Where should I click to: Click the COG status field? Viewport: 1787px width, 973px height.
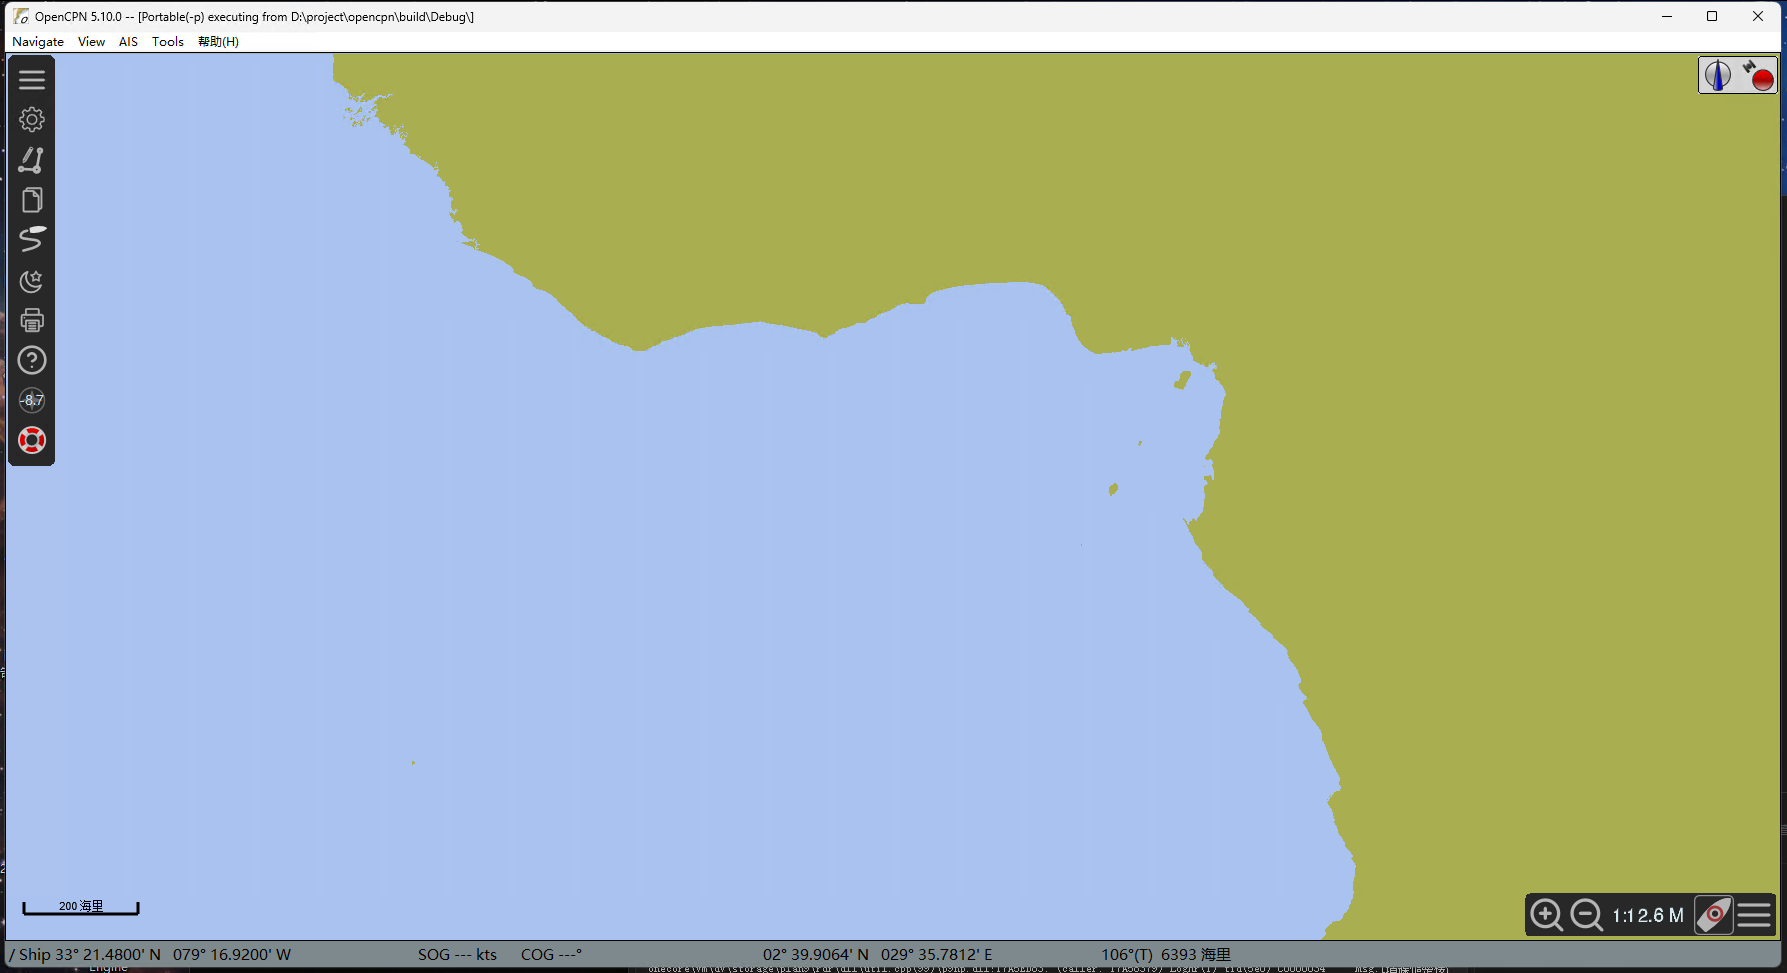[x=551, y=955]
